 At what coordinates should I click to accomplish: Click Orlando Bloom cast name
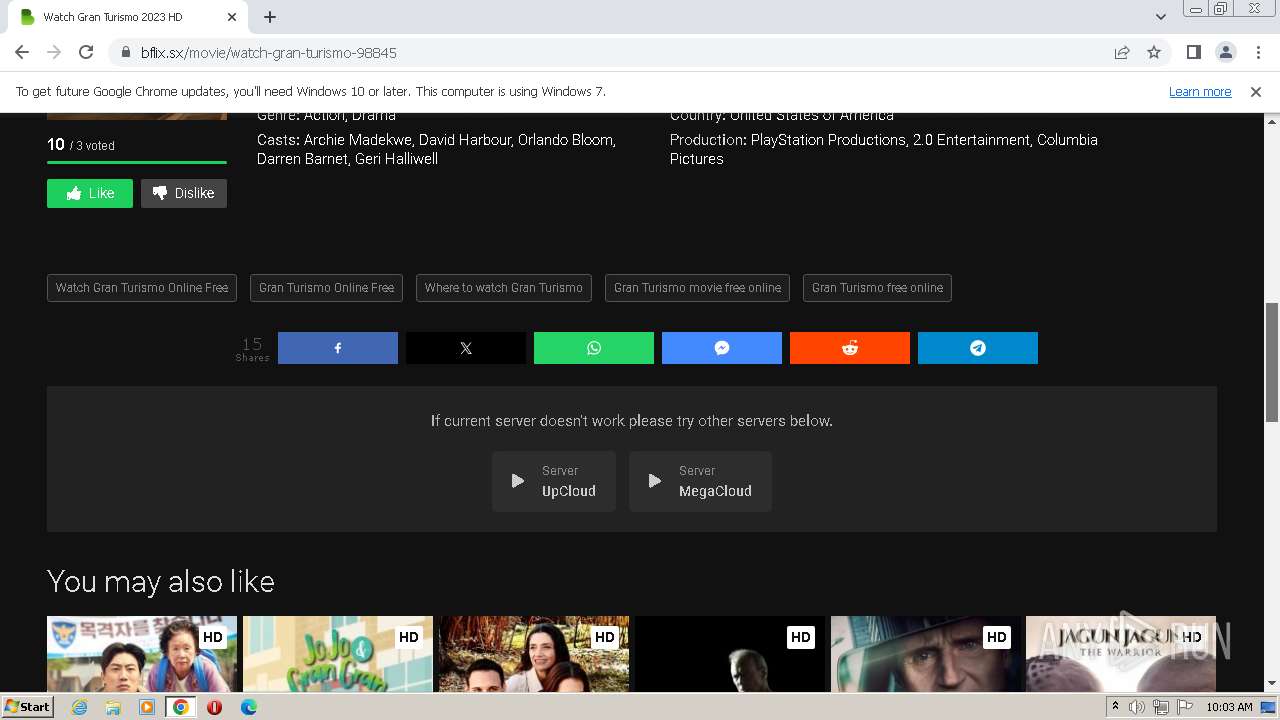[x=564, y=140]
